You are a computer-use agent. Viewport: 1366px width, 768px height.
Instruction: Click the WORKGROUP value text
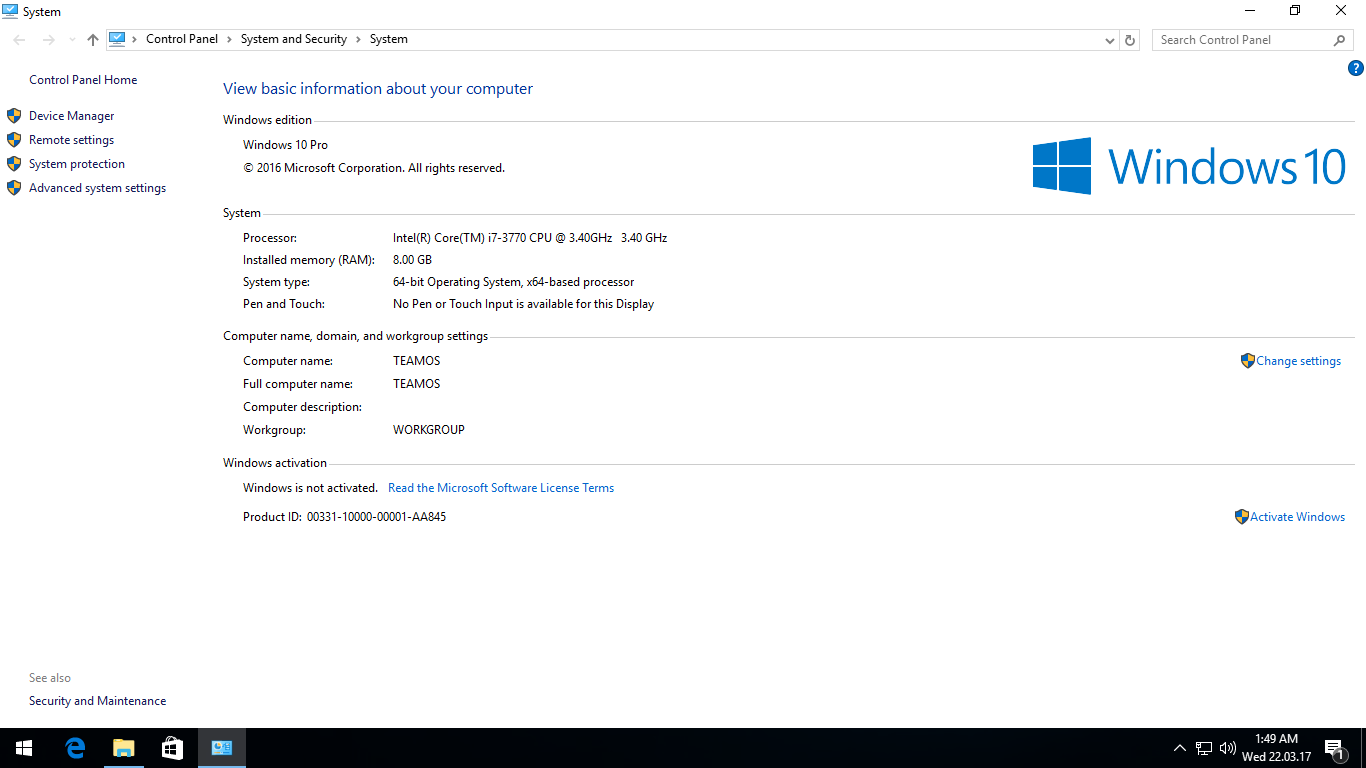click(429, 430)
